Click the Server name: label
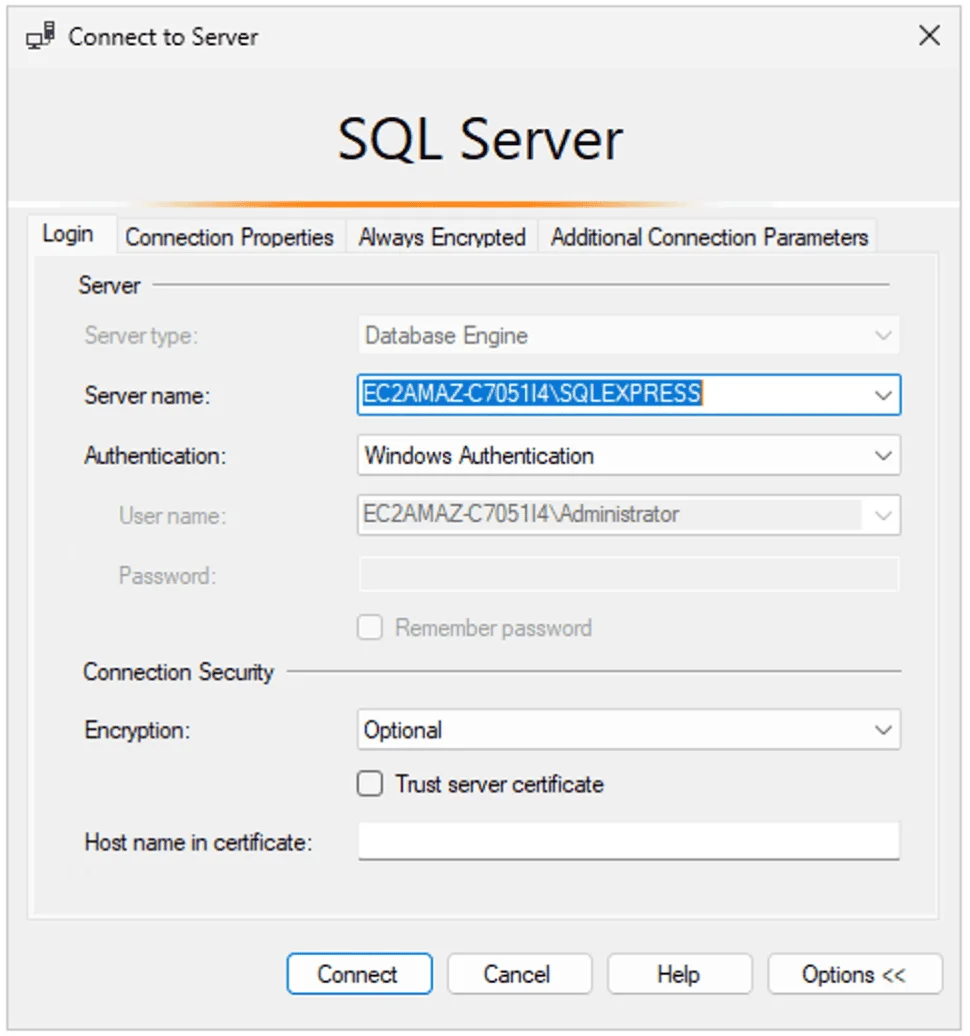Image resolution: width=970 pixels, height=1036 pixels. click(x=147, y=396)
